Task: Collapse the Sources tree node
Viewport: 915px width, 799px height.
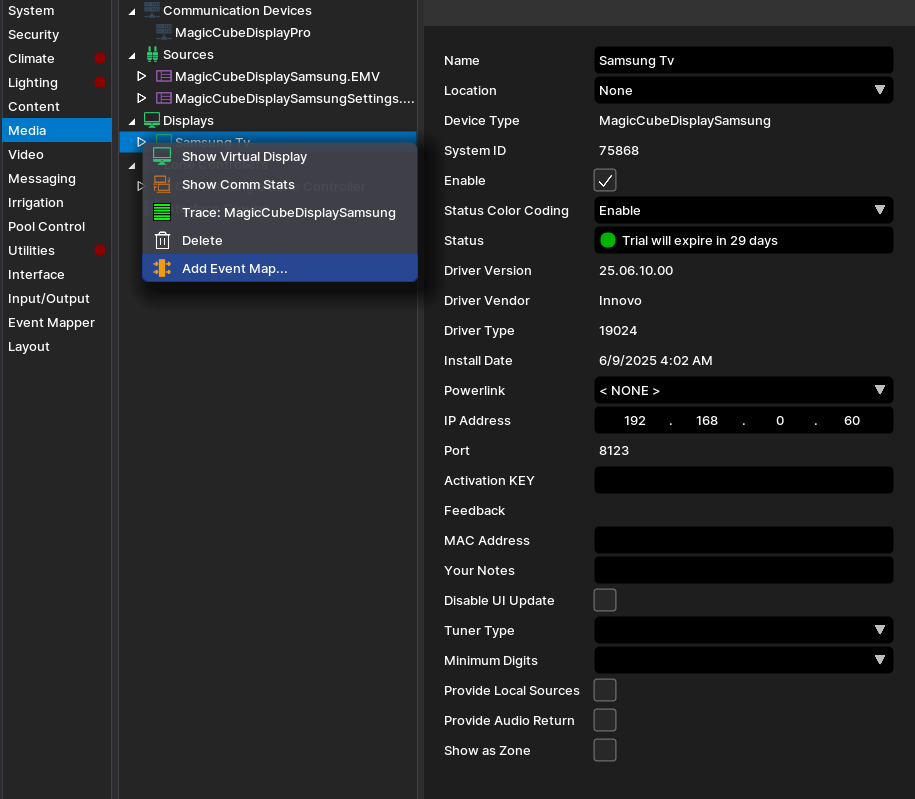Action: click(132, 55)
